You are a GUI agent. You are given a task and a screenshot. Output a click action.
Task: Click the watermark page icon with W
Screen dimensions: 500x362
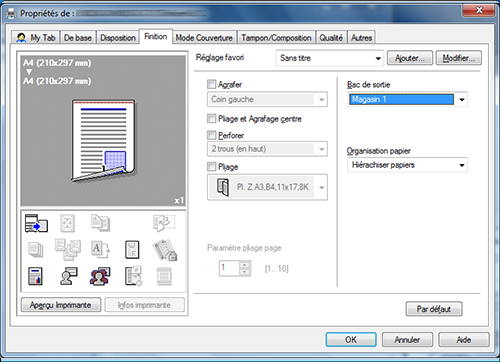click(132, 250)
